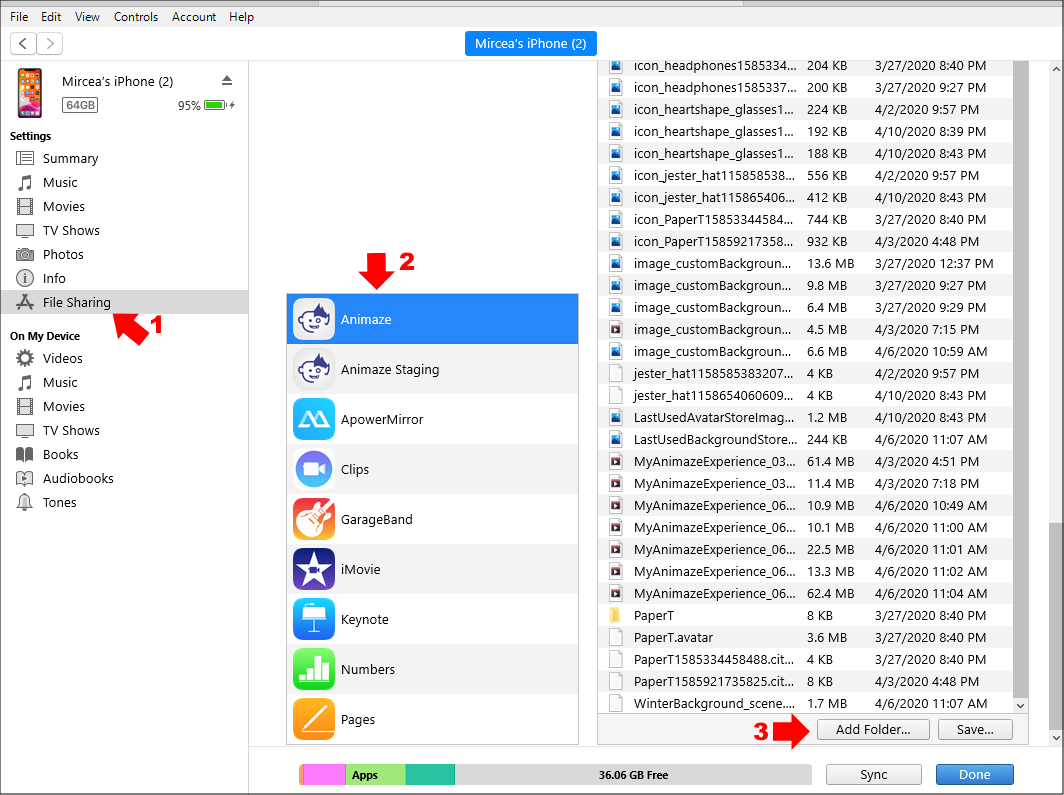Open the File menu

tap(19, 16)
